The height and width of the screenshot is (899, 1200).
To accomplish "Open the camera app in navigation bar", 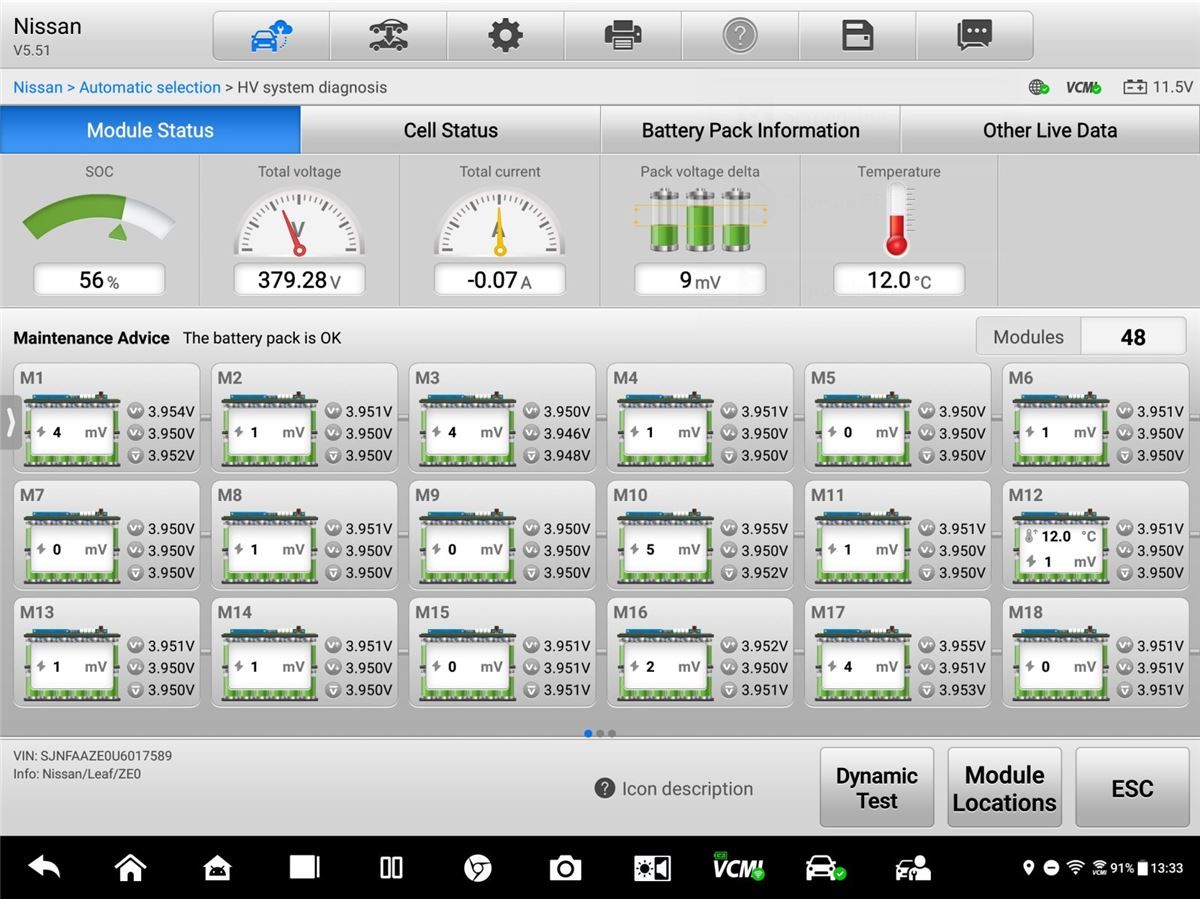I will click(x=564, y=868).
